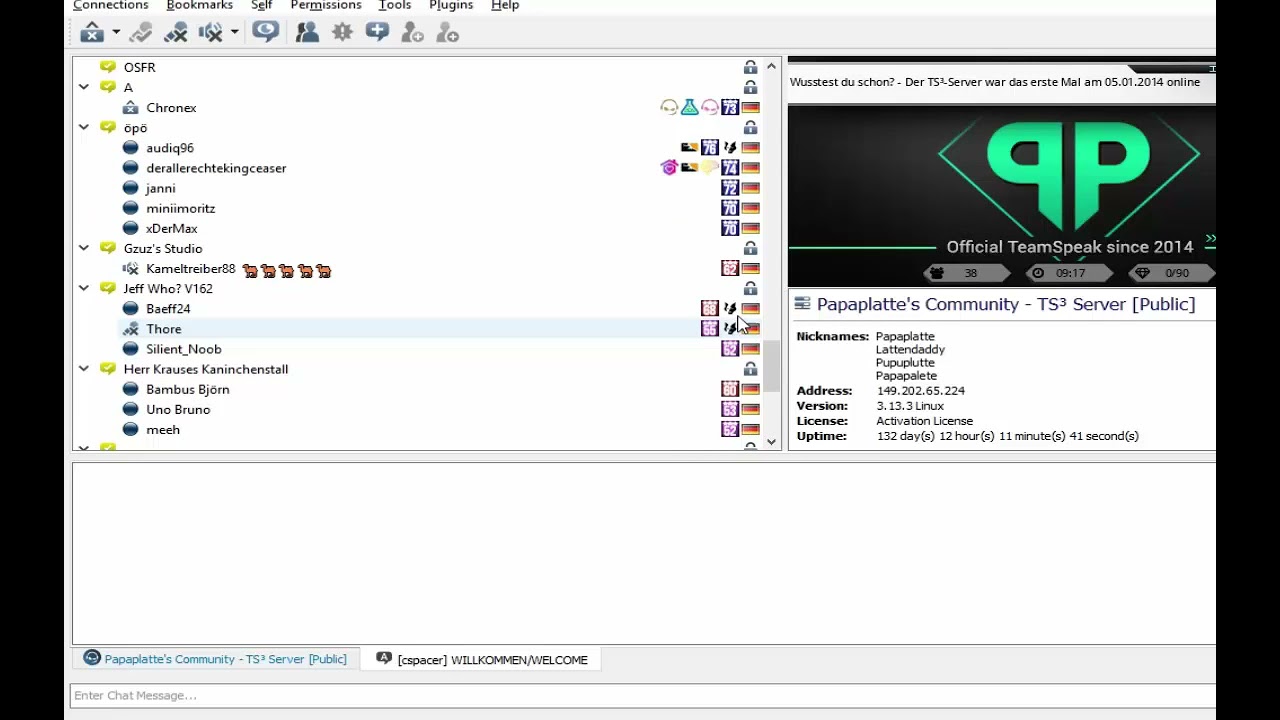
Task: Toggle away status in toolbar
Action: (92, 33)
